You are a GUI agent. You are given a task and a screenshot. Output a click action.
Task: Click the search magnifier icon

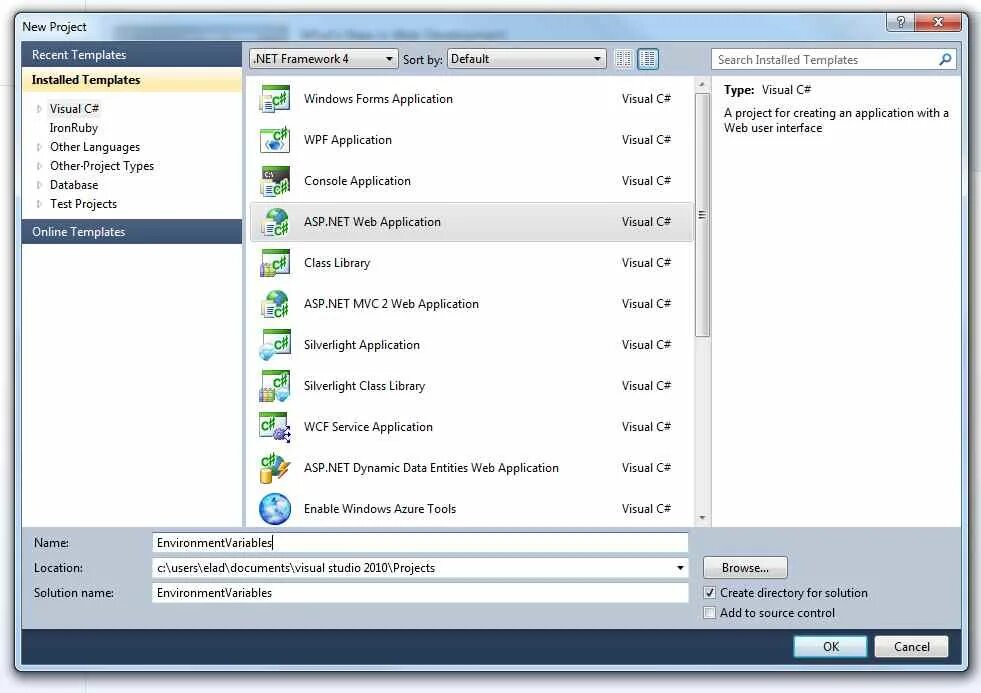945,59
